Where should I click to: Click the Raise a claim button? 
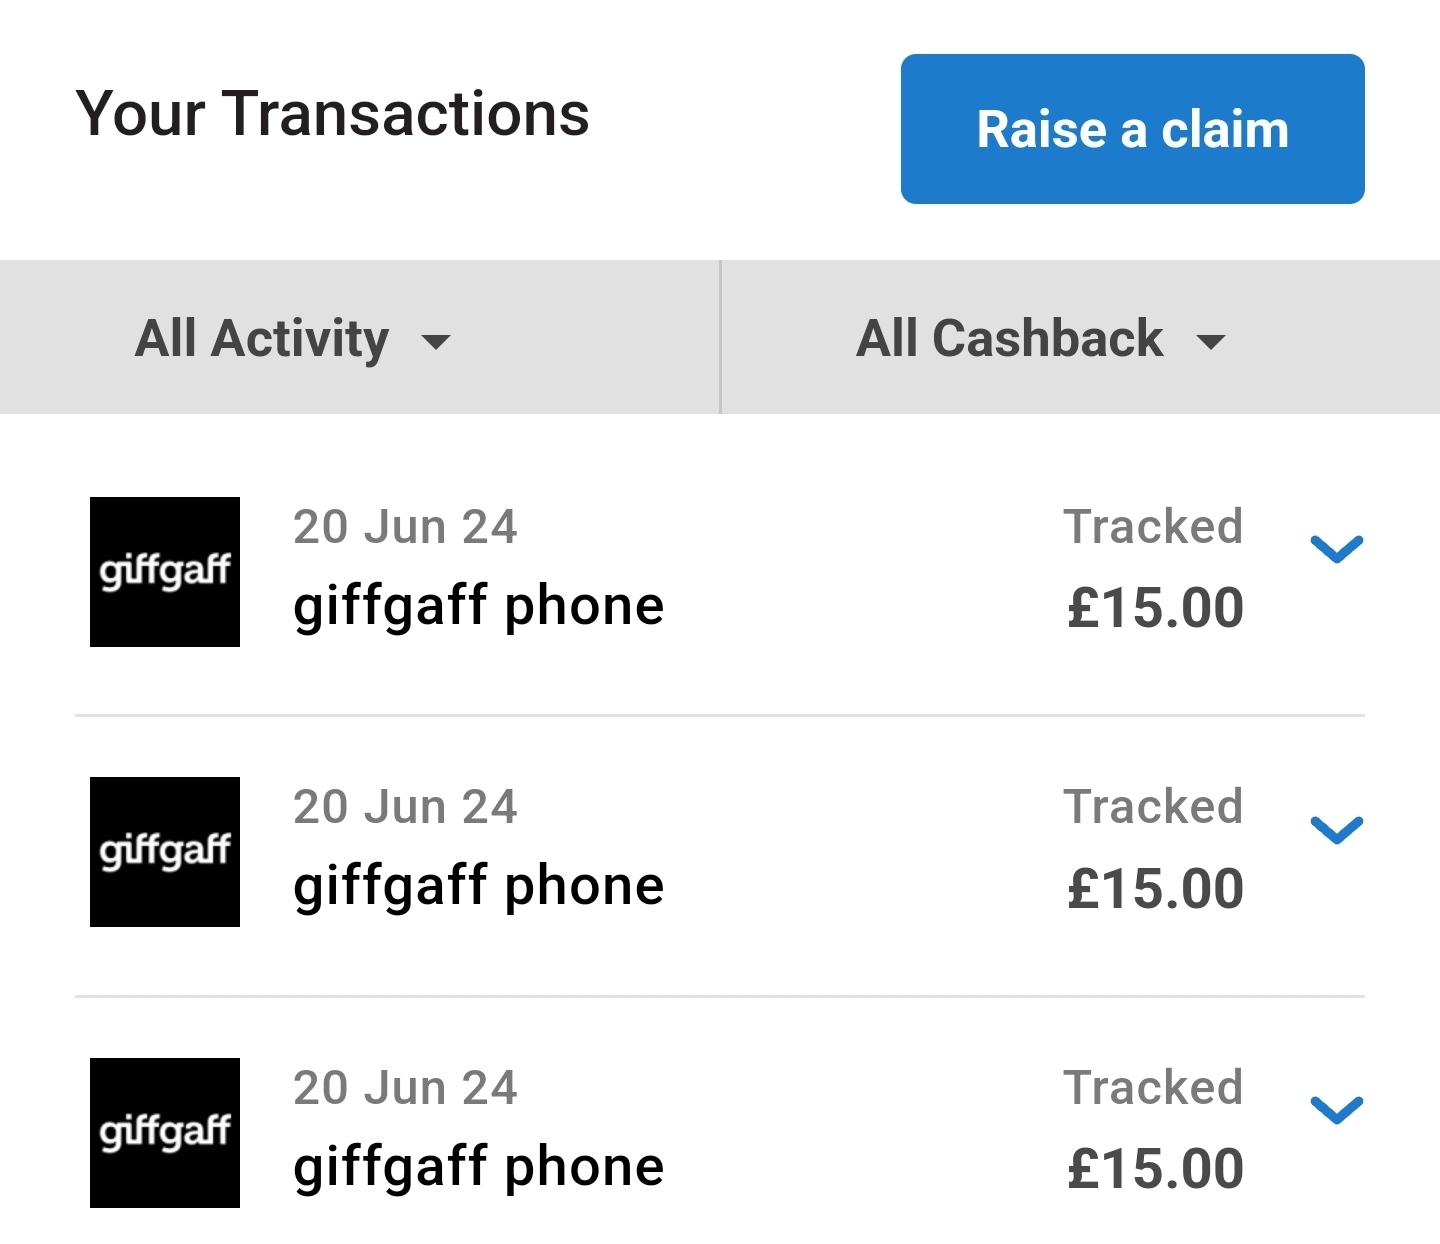pyautogui.click(x=1132, y=129)
